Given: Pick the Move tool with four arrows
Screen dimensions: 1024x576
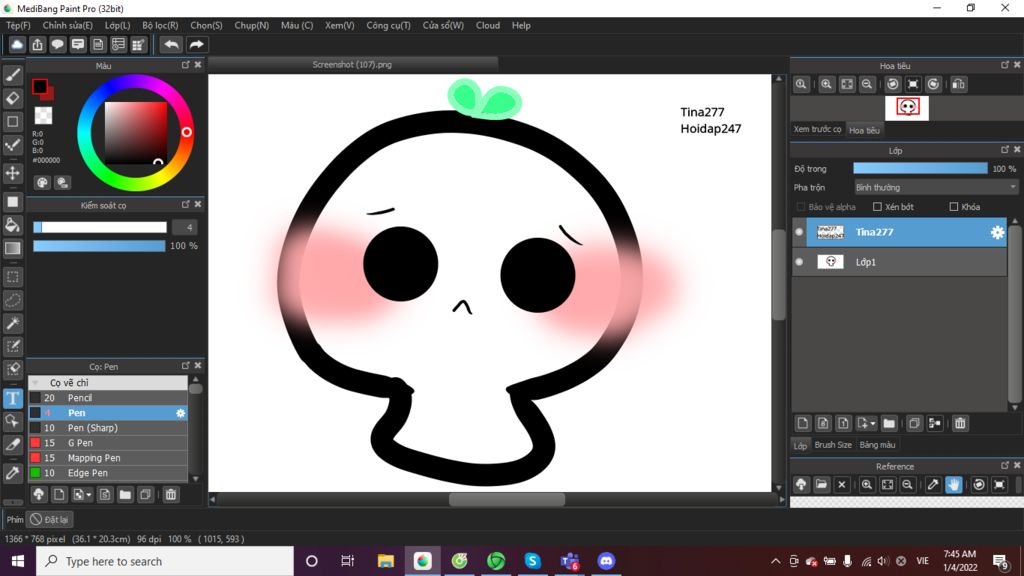Looking at the screenshot, I should point(13,173).
